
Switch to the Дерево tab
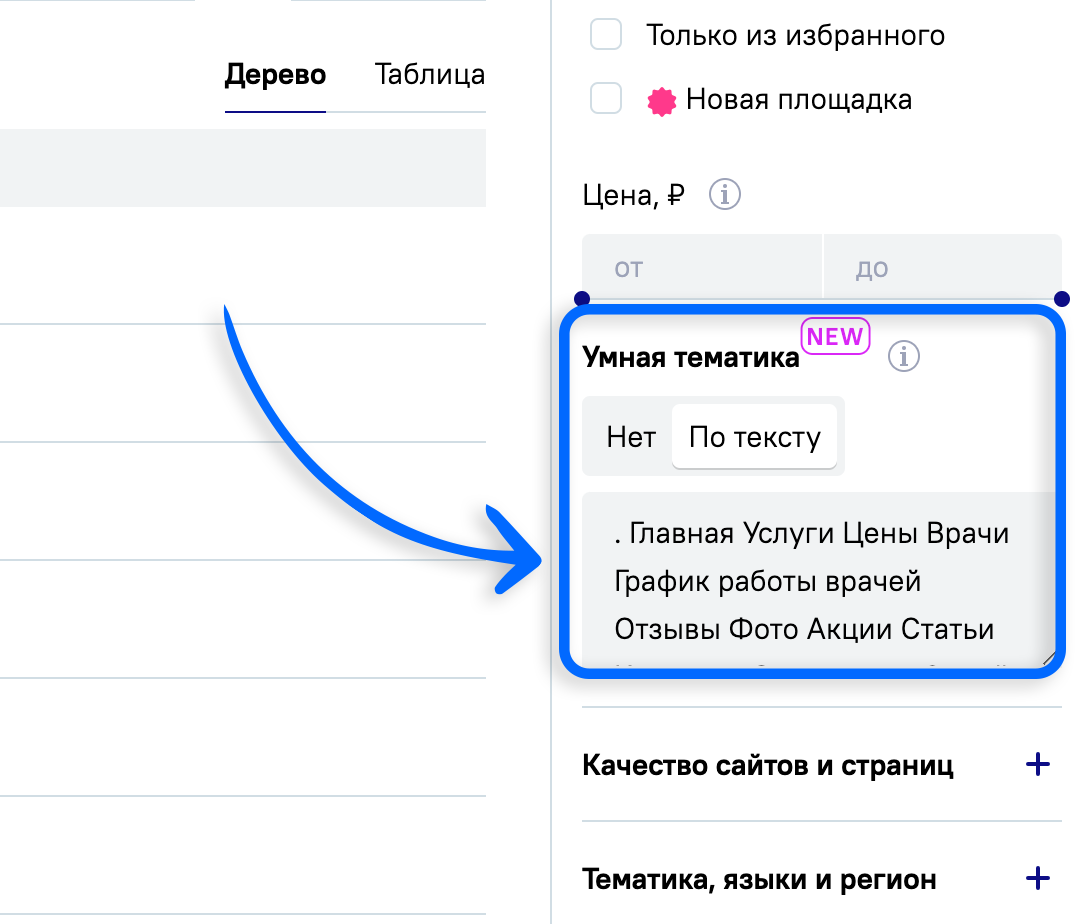click(275, 75)
